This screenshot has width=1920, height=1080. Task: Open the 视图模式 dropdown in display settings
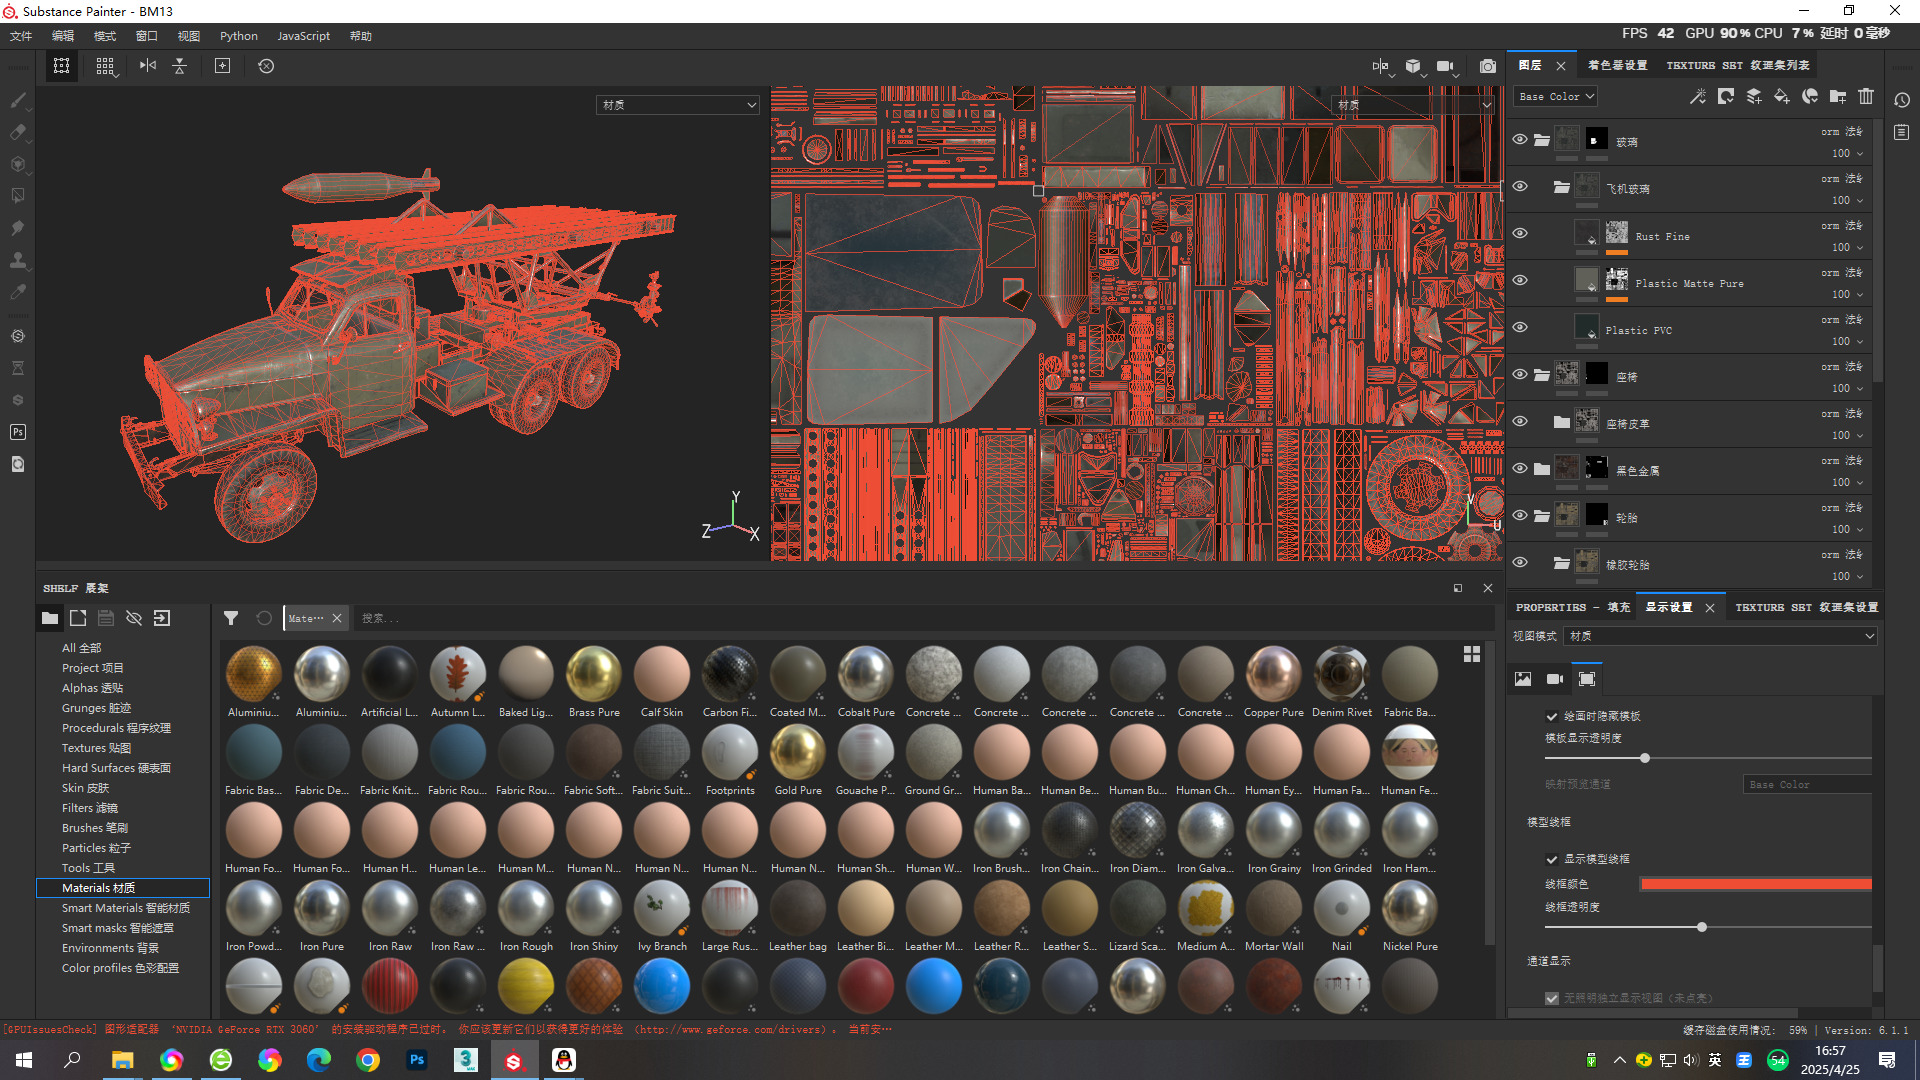[1720, 636]
